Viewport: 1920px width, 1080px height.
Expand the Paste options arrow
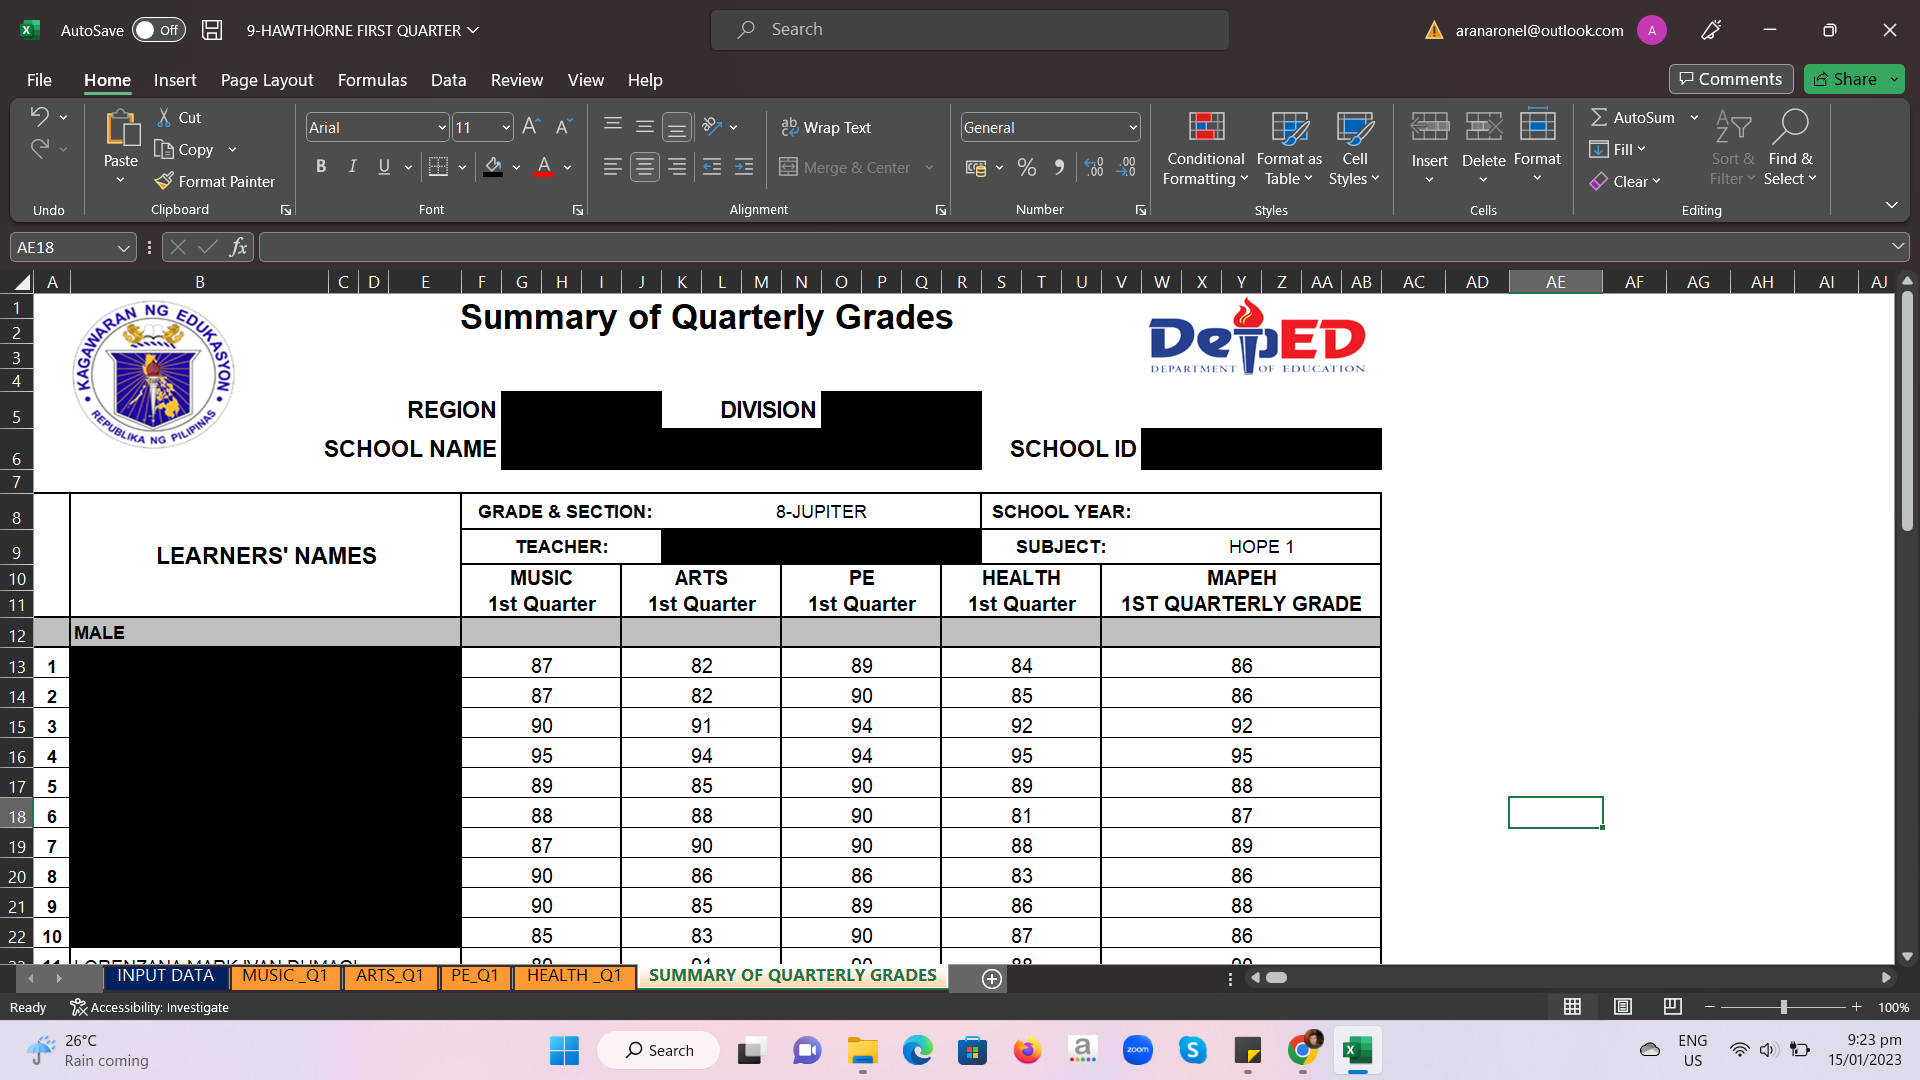[x=120, y=181]
